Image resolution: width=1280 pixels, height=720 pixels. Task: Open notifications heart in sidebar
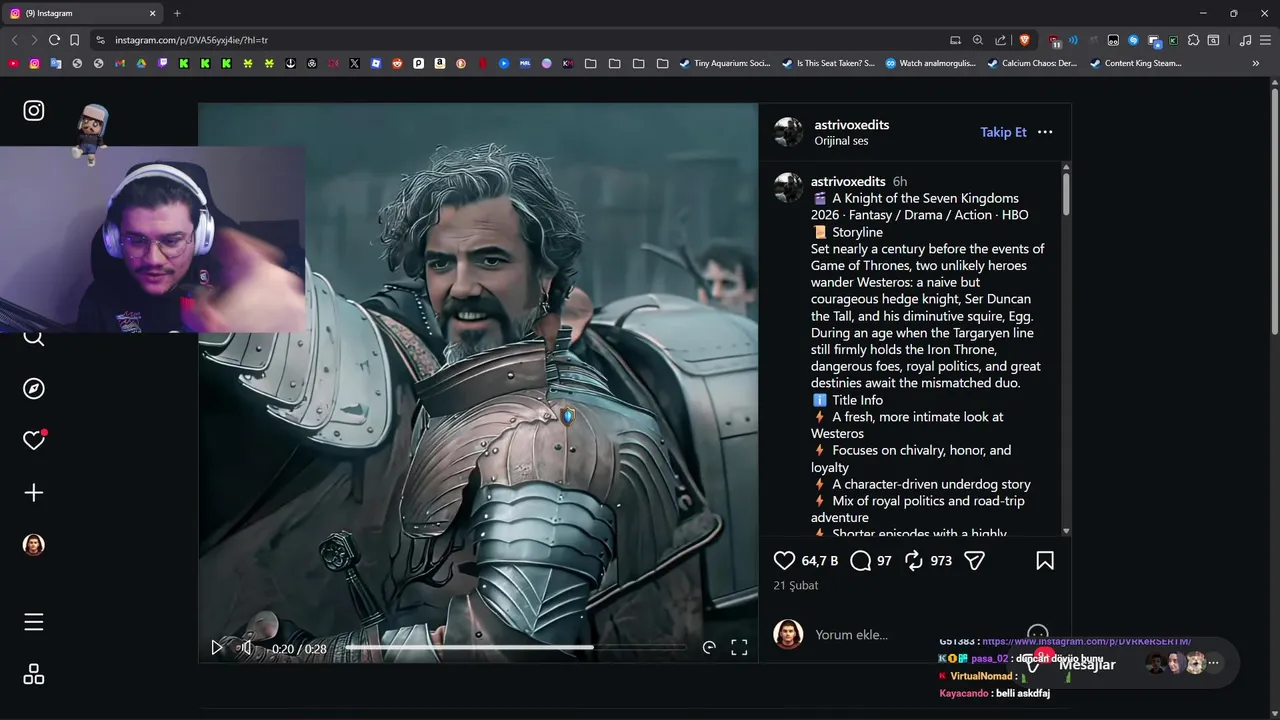point(34,441)
